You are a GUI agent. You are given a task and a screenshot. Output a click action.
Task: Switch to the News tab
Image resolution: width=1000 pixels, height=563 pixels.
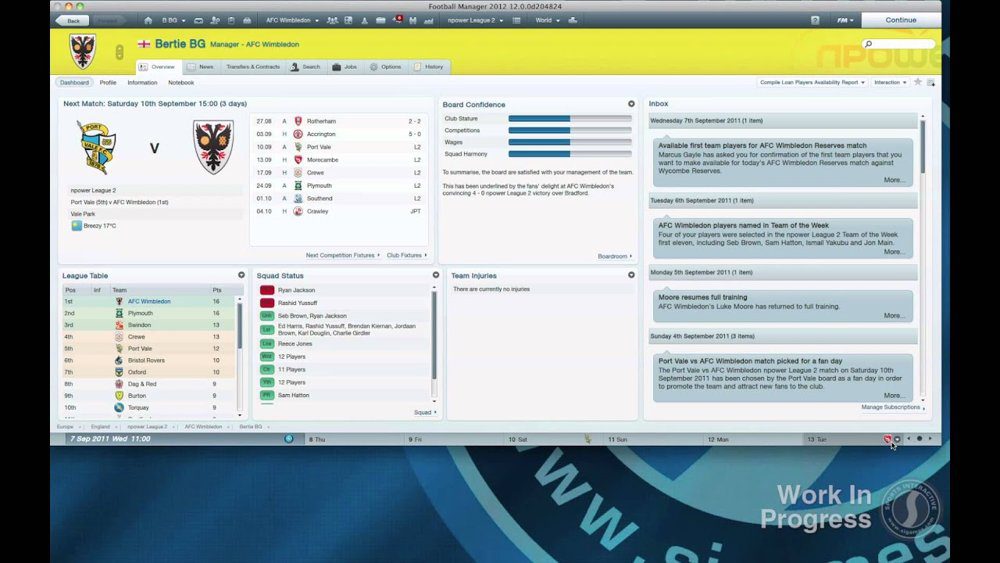pyautogui.click(x=201, y=67)
